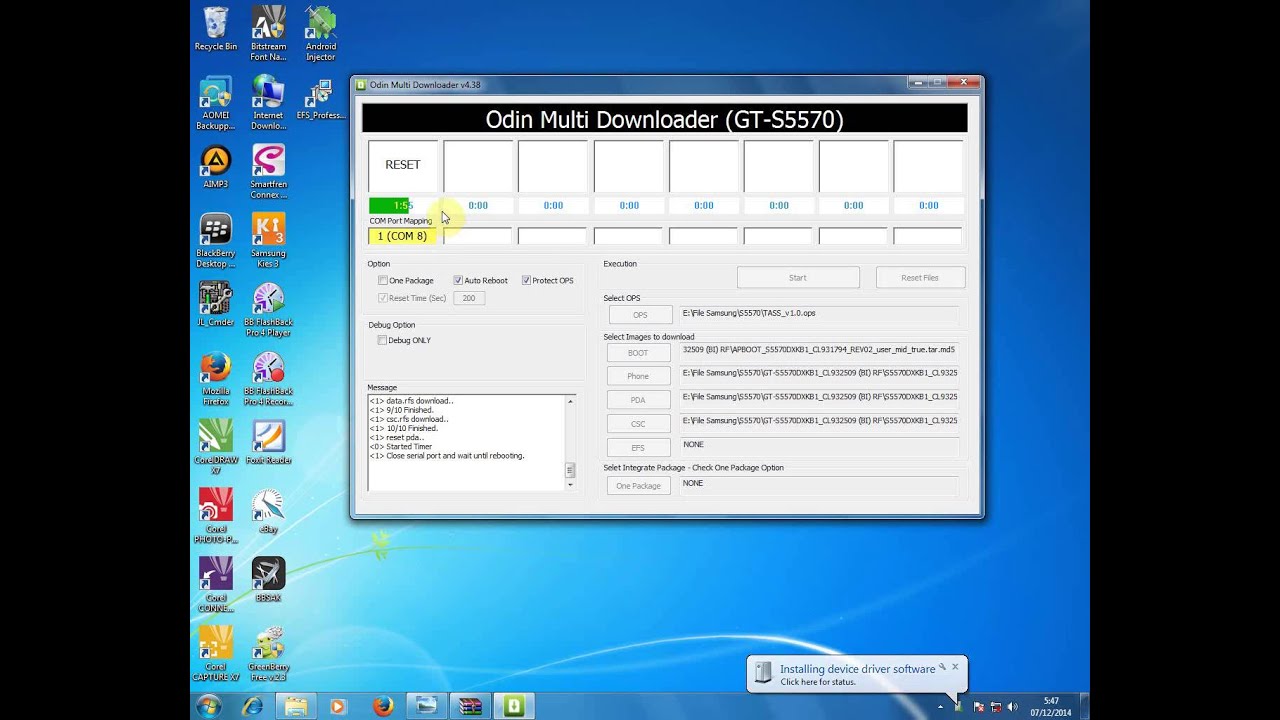The height and width of the screenshot is (720, 1280).
Task: Open EFS_Professional desktop shortcut
Action: pyautogui.click(x=320, y=97)
